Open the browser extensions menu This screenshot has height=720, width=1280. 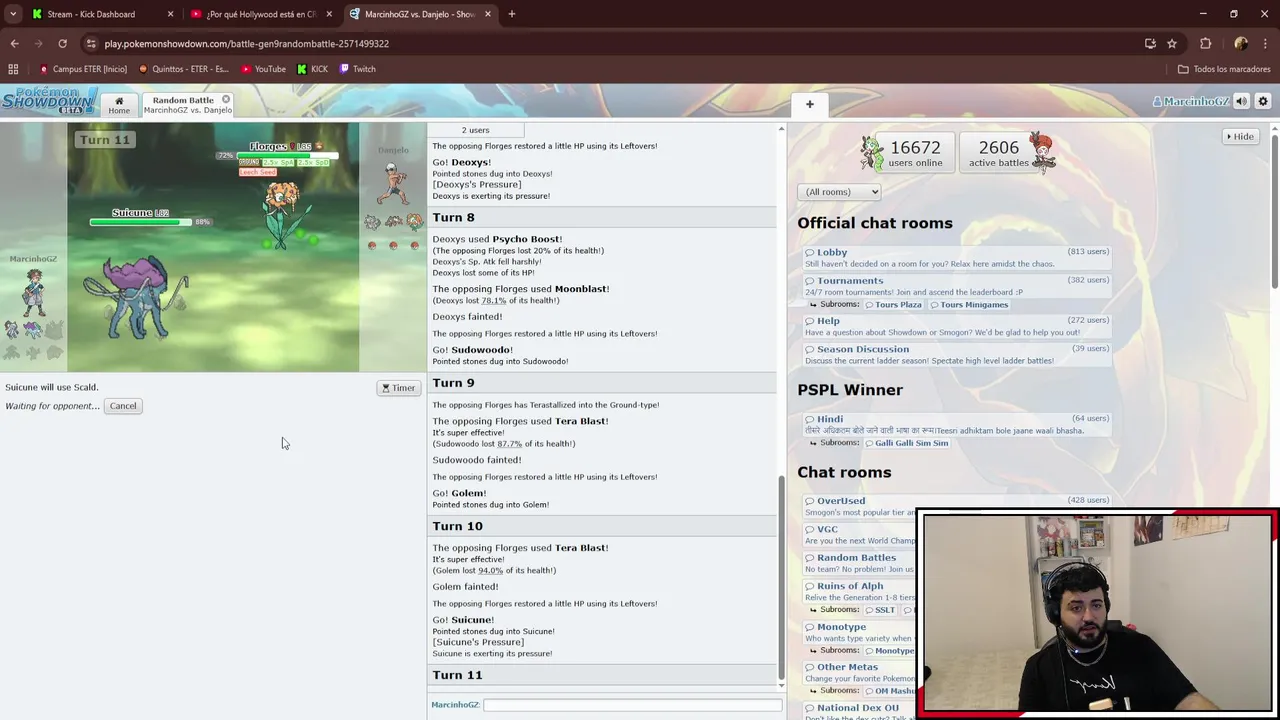1206,44
